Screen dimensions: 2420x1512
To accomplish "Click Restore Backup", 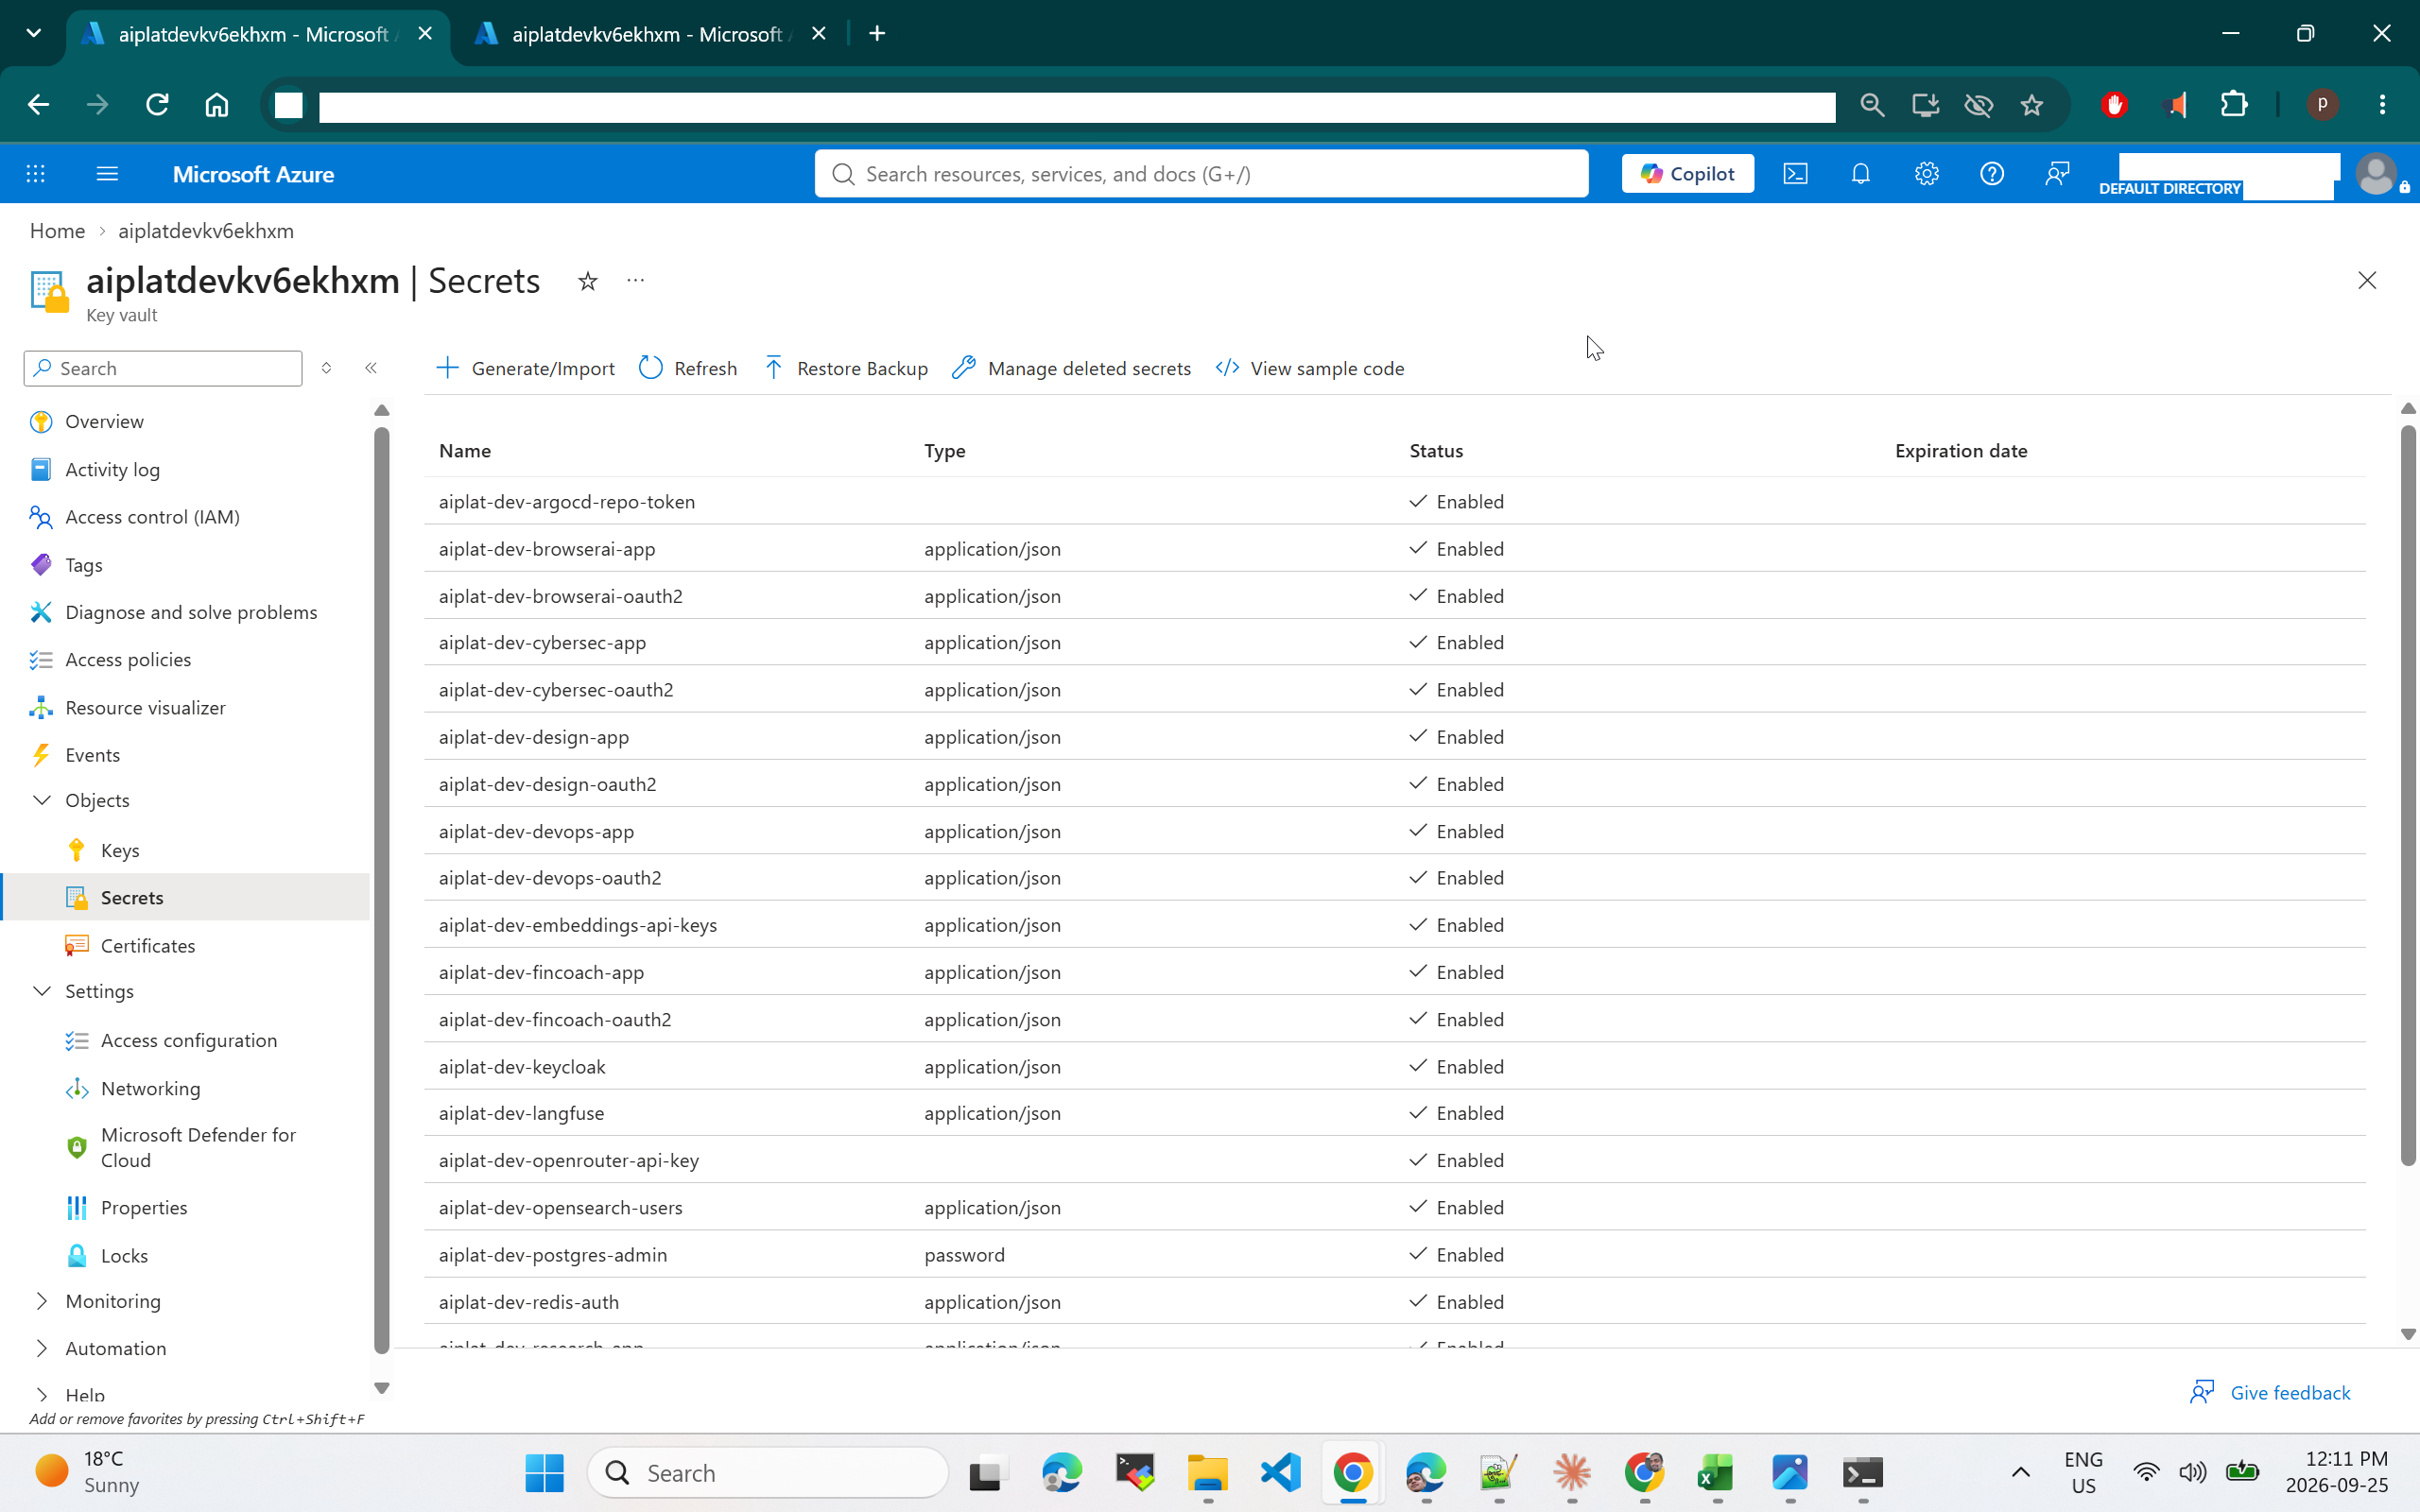I will (x=846, y=368).
